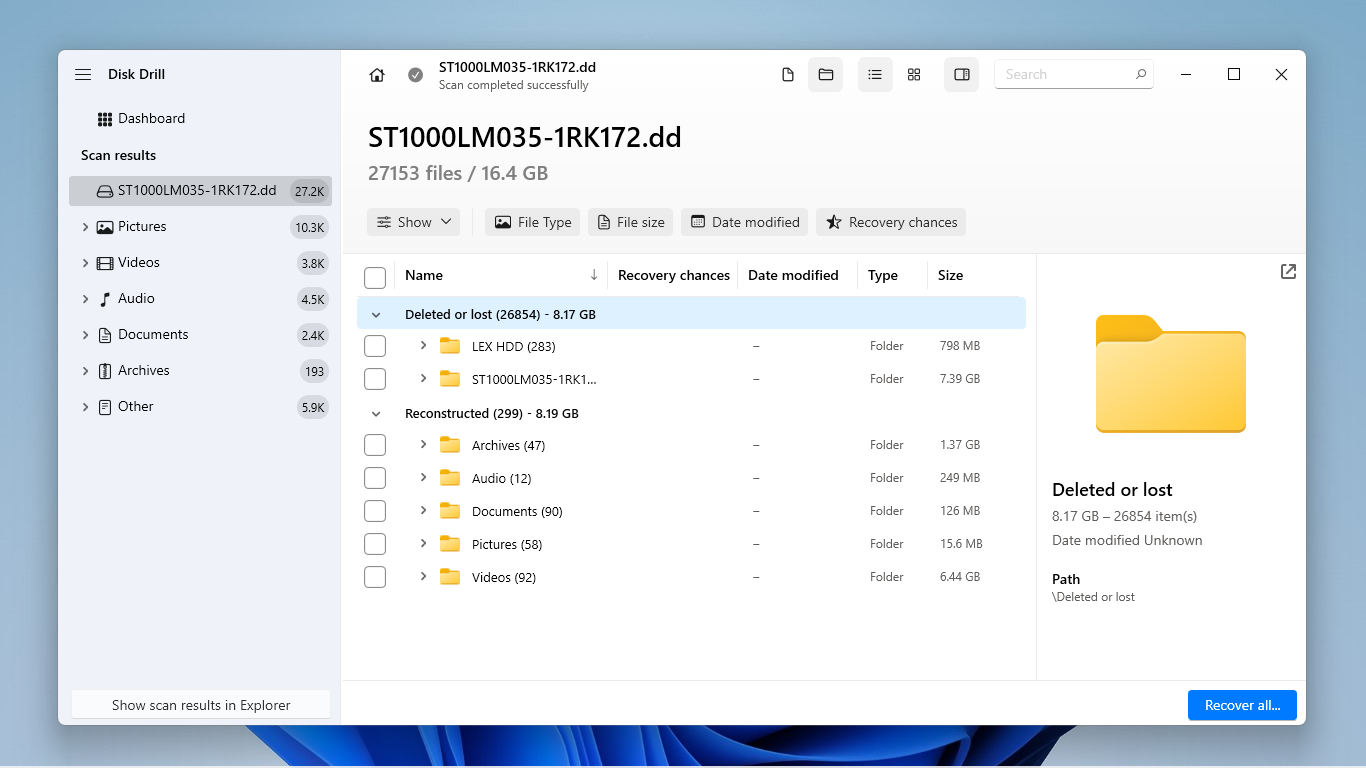The height and width of the screenshot is (768, 1366).
Task: Click the Audio note icon
Action: click(105, 299)
